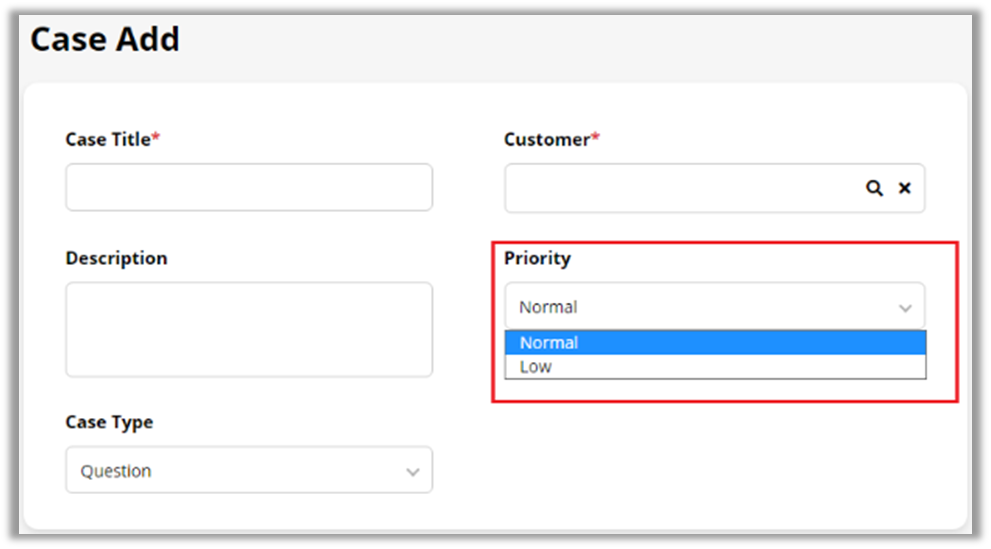Viewport: 991px width, 549px height.
Task: Click the Description label text
Action: [x=116, y=258]
